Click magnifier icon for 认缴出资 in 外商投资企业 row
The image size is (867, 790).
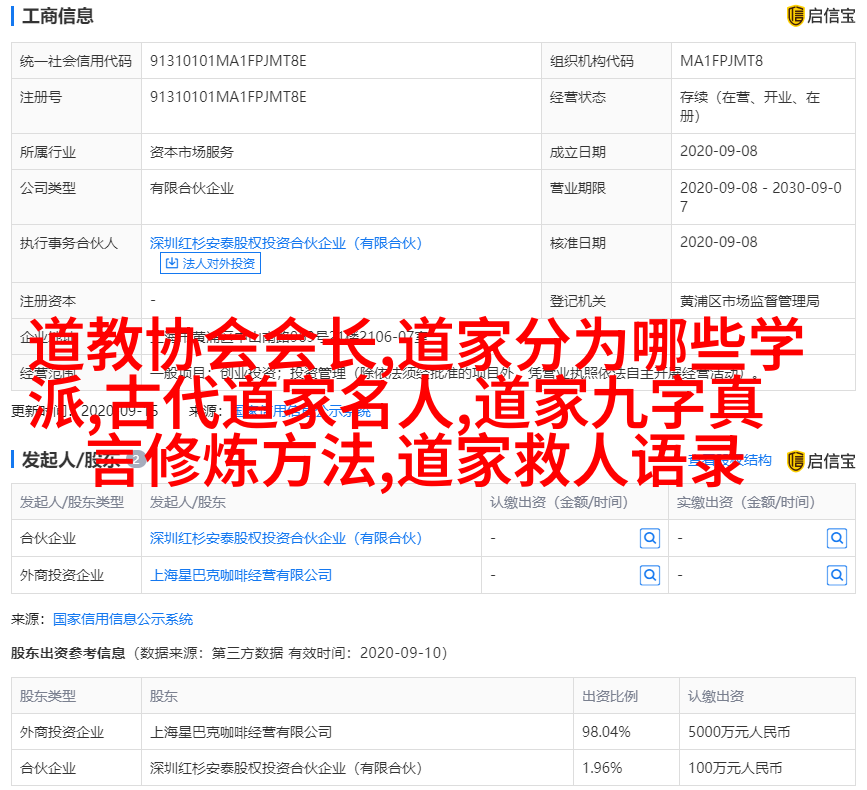pyautogui.click(x=650, y=576)
